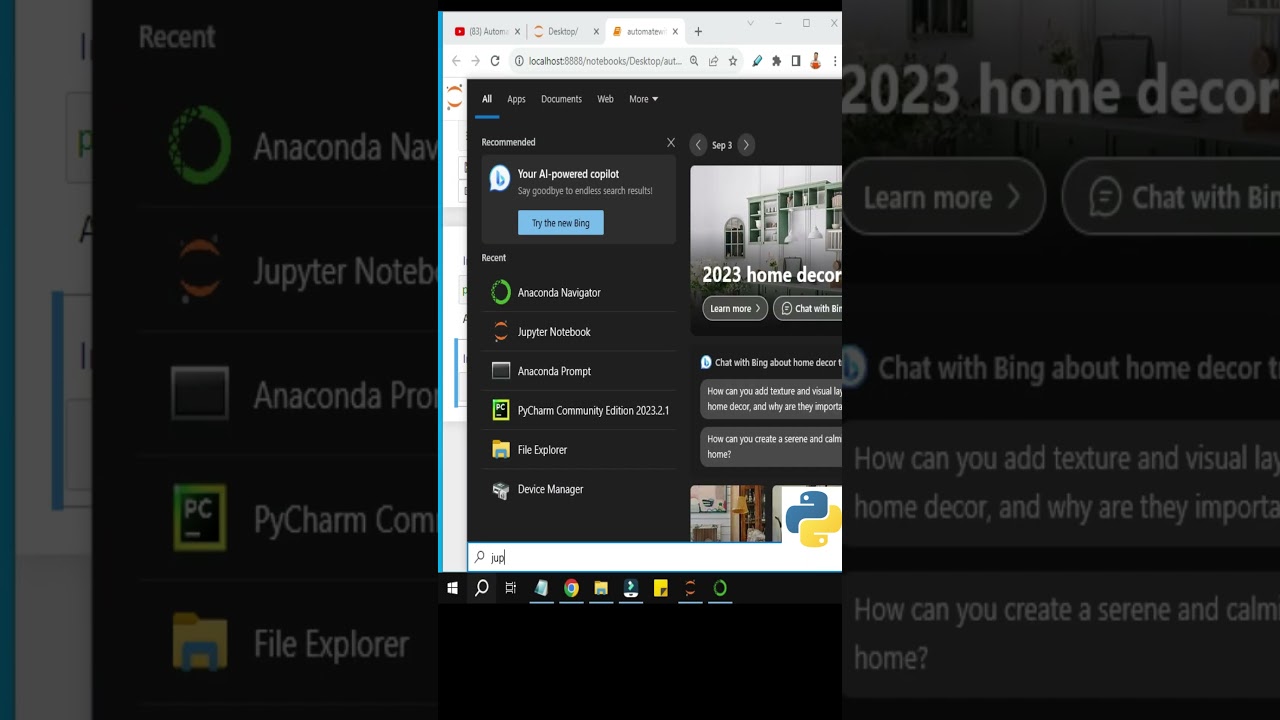1280x720 pixels.
Task: Click the highlighter pen extension icon
Action: pyautogui.click(x=757, y=61)
